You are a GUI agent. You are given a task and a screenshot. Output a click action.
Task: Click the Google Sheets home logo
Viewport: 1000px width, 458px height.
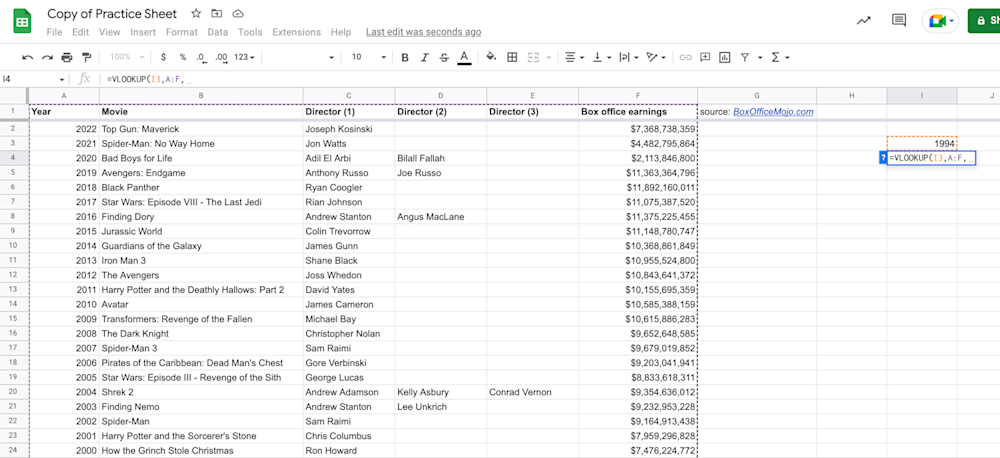(x=22, y=21)
